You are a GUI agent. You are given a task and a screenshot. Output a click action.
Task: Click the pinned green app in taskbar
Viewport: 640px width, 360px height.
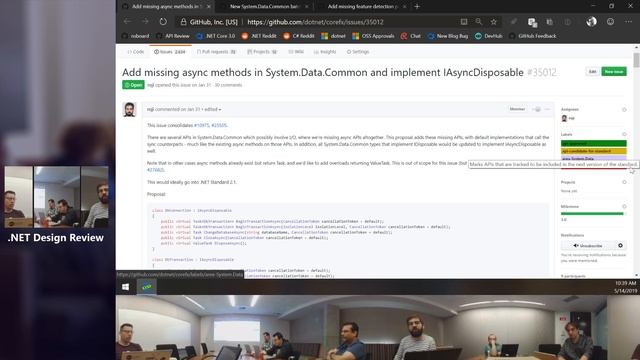[x=147, y=287]
